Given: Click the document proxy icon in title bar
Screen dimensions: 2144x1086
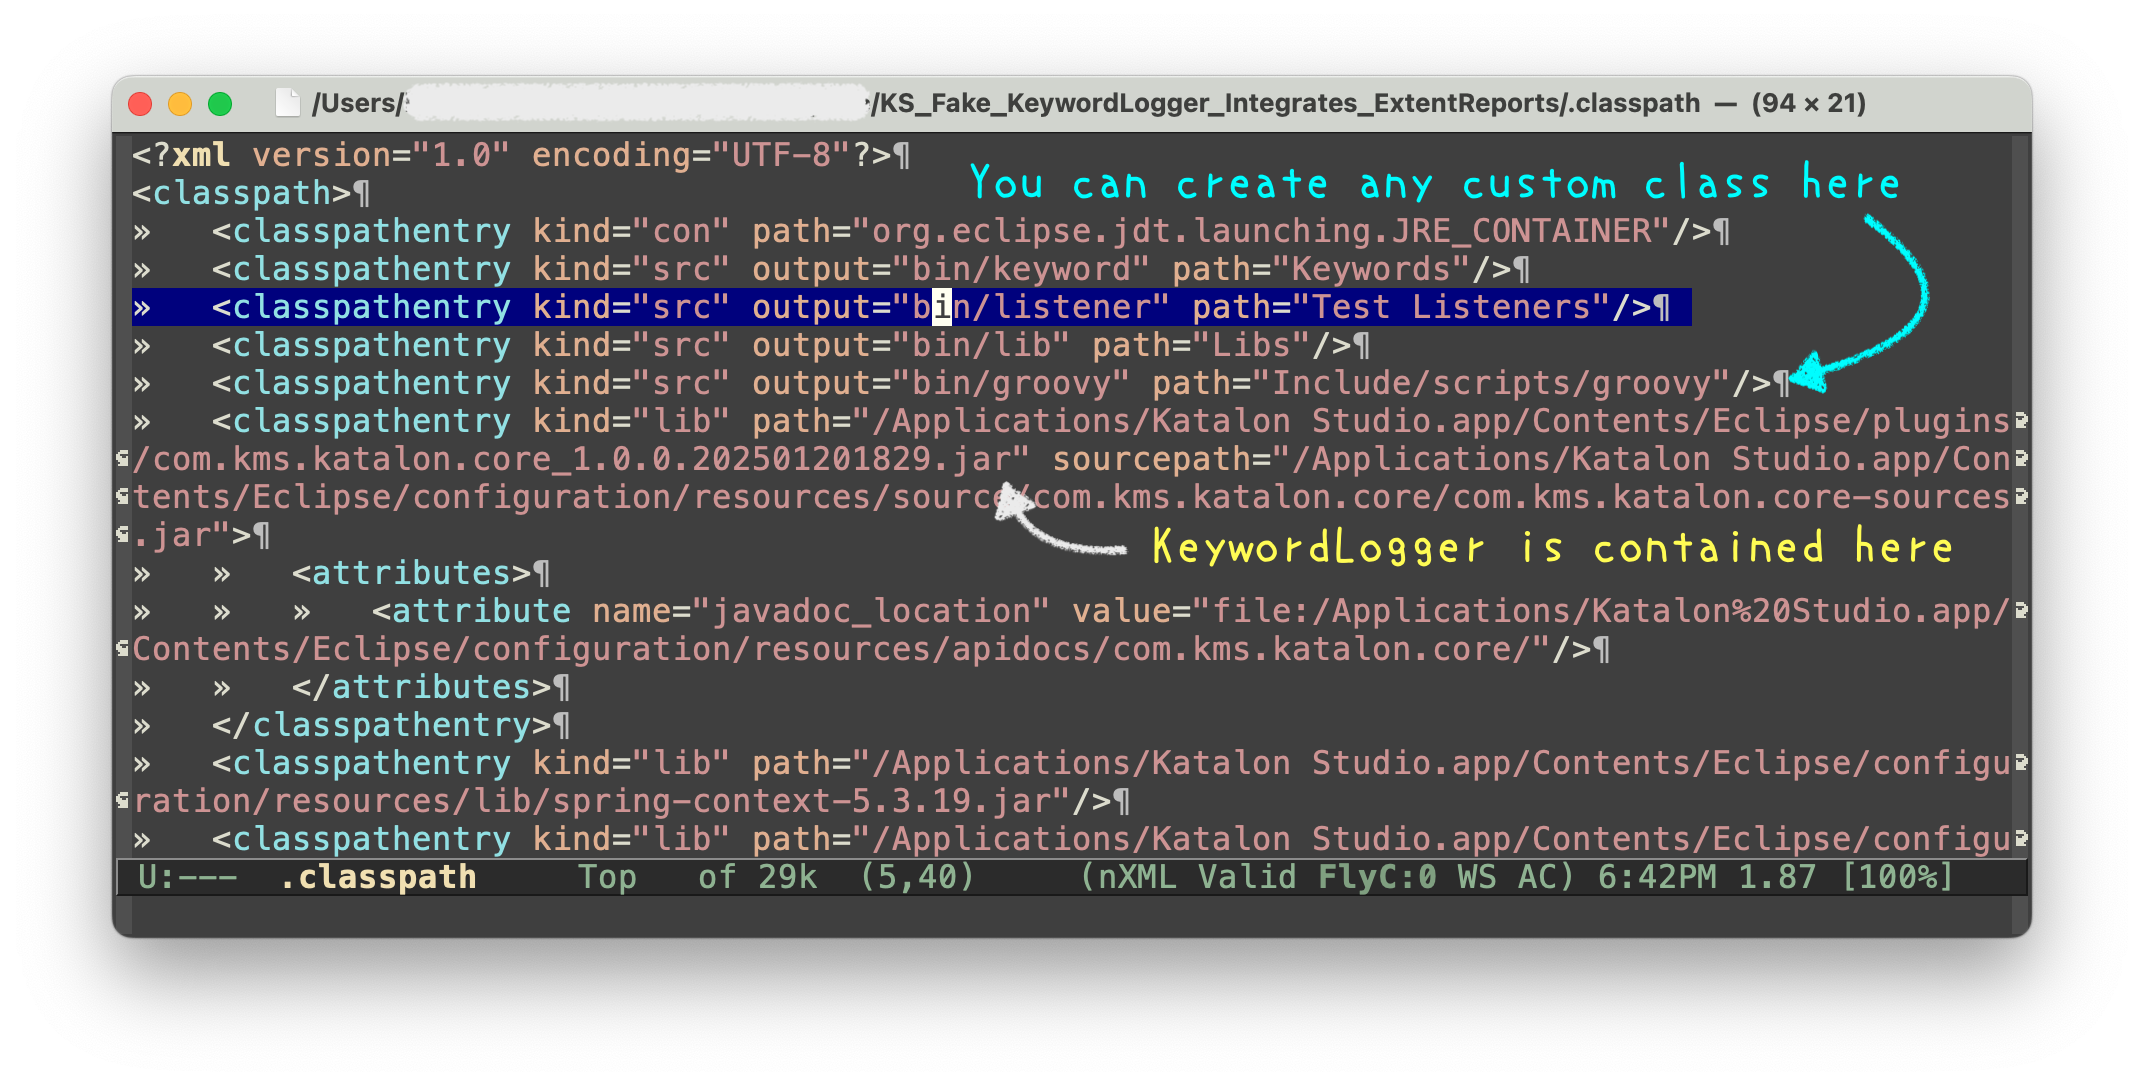Looking at the screenshot, I should tap(288, 103).
